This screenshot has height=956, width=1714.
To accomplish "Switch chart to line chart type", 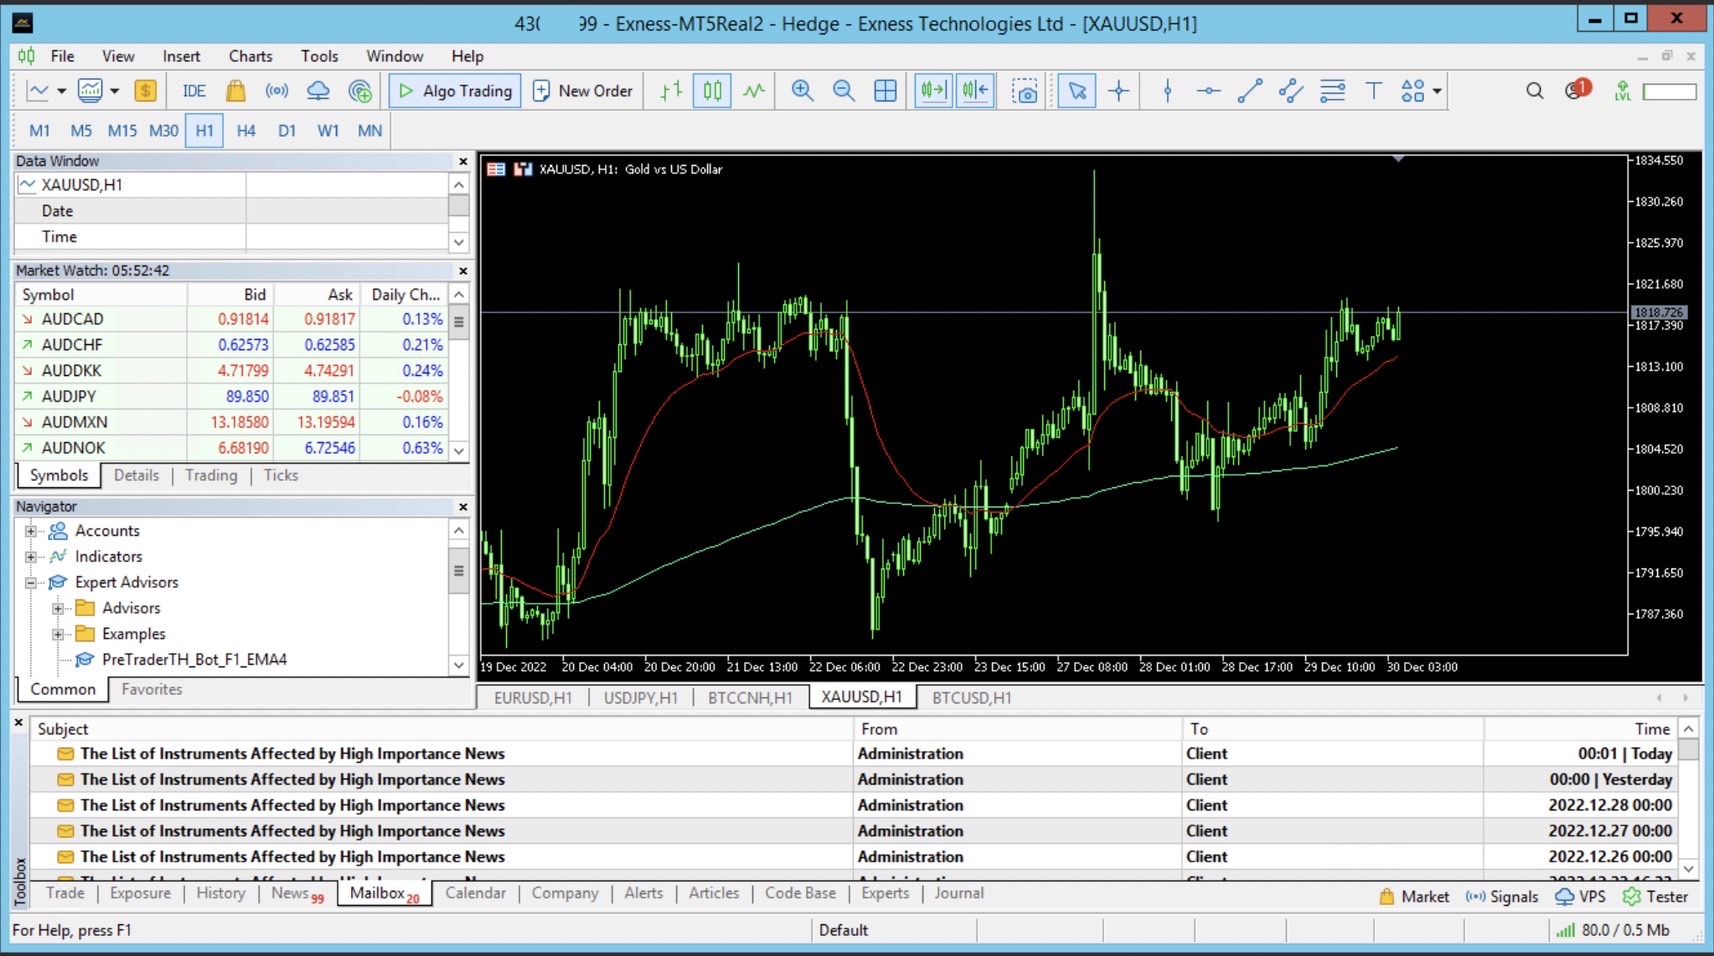I will click(x=754, y=91).
